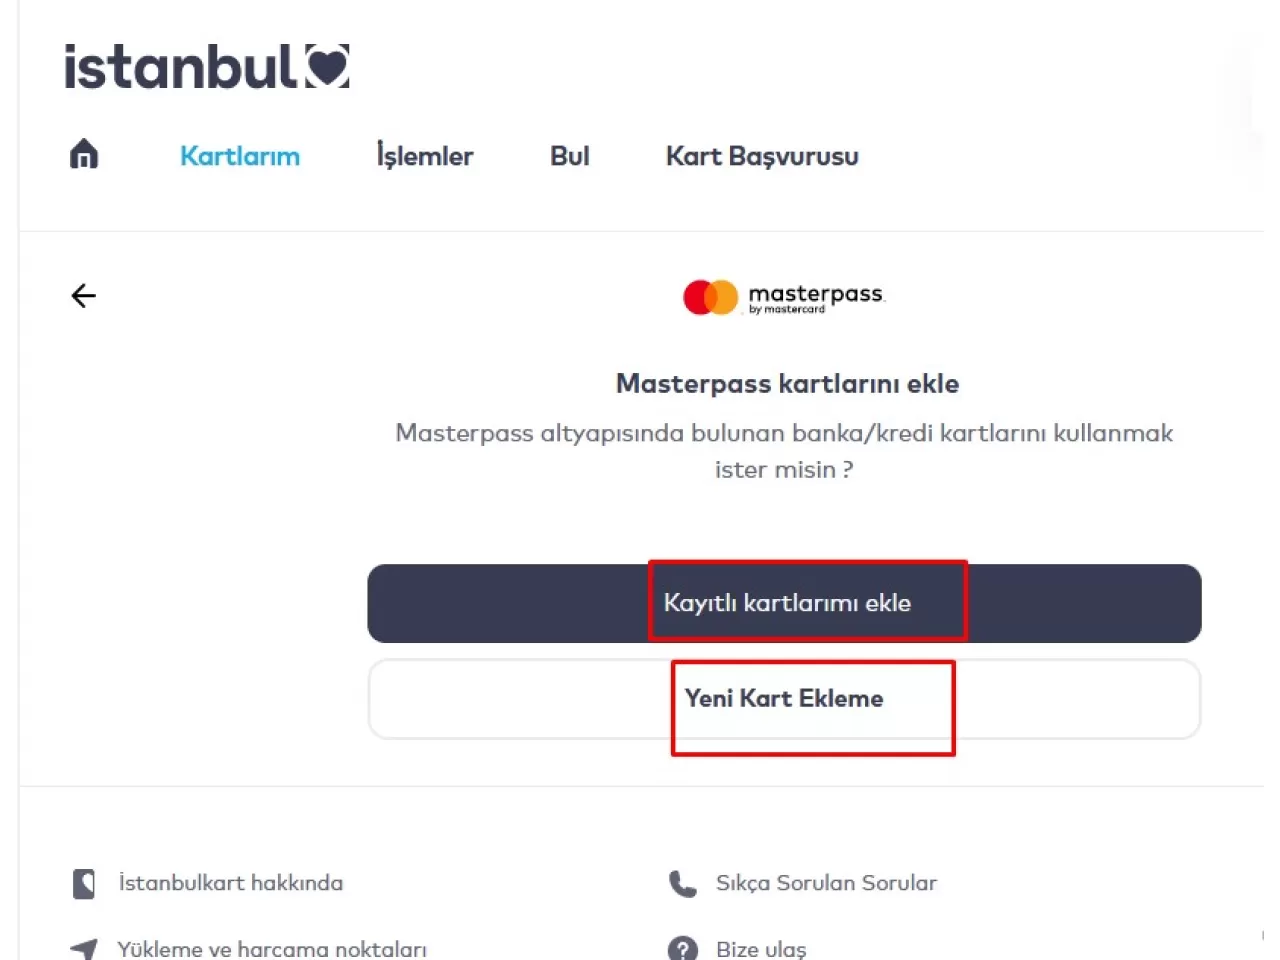Open the Kartlarım tab
Screen dimensions: 1280x960
240,156
